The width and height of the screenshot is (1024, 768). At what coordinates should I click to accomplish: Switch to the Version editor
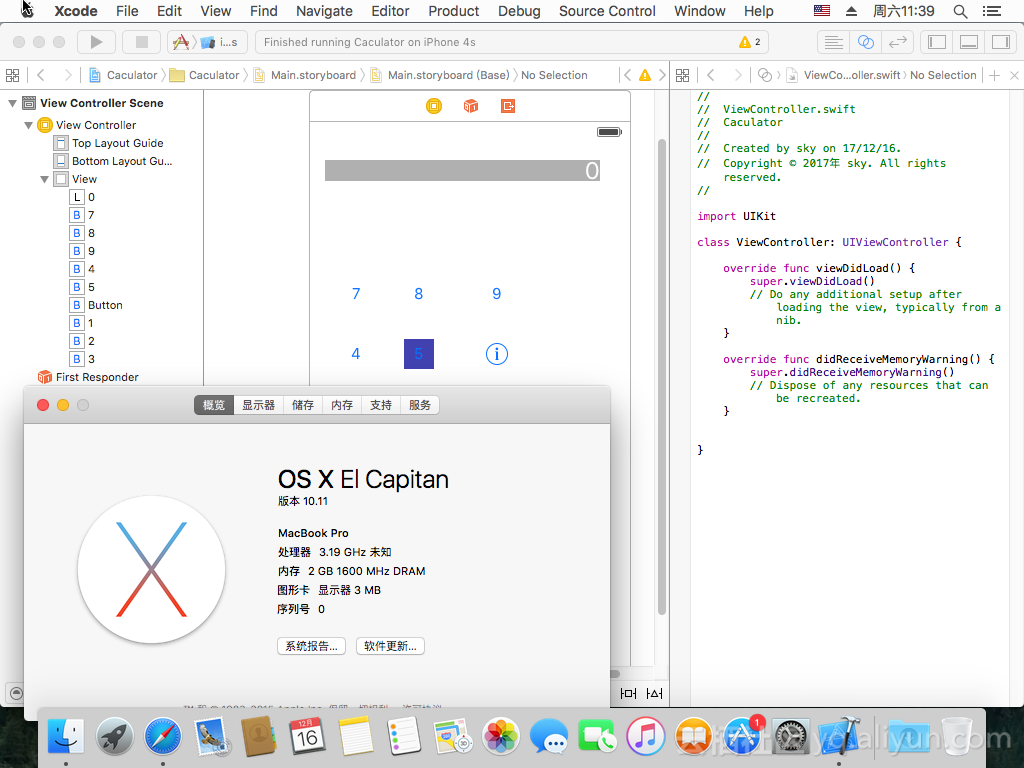point(898,42)
